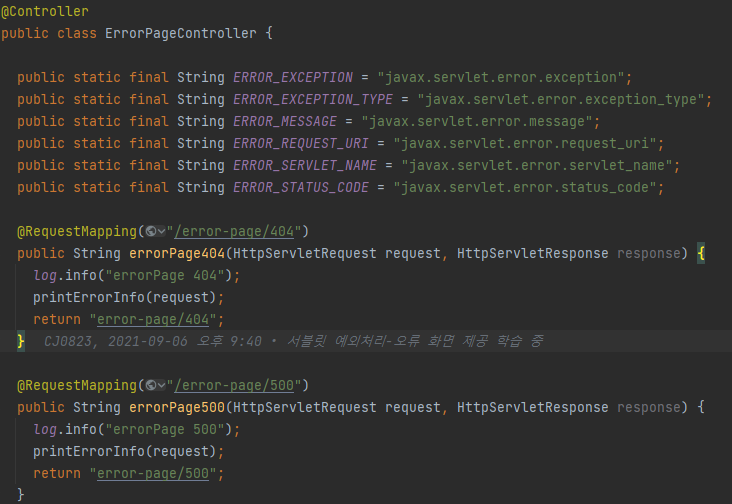Place cursor on class name ErrorPageController

[181, 34]
